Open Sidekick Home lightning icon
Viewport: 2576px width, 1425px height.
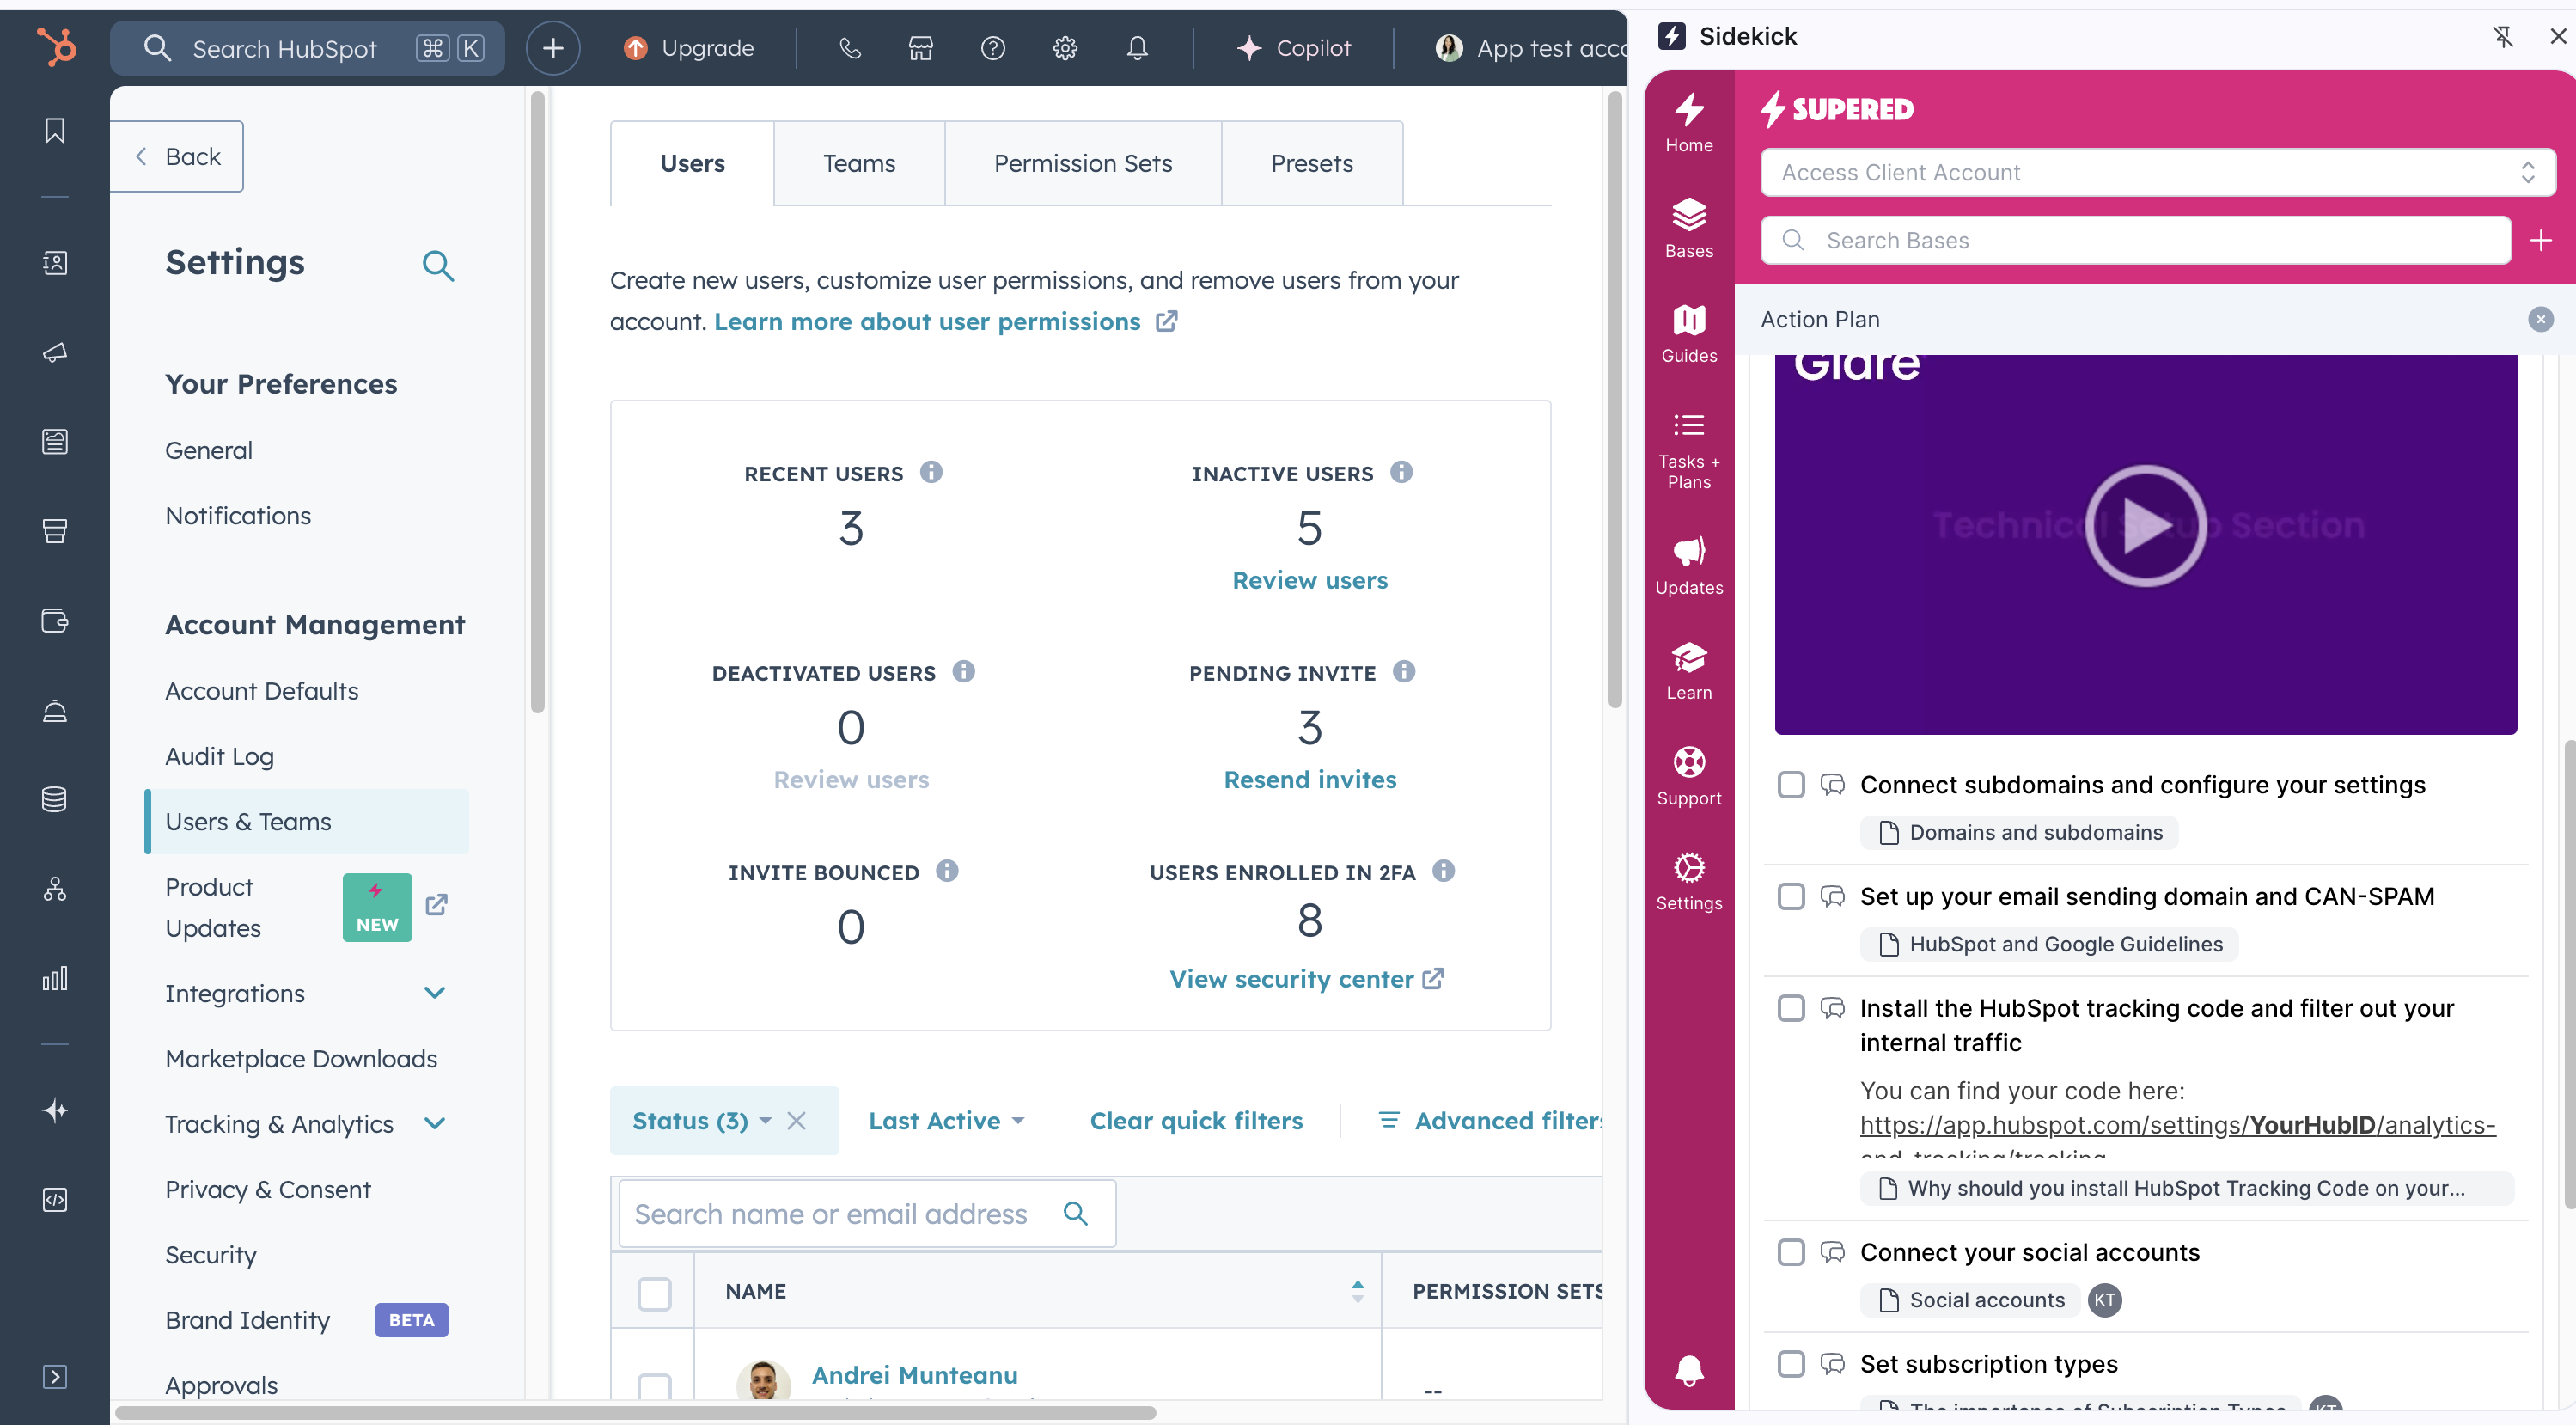click(1689, 123)
